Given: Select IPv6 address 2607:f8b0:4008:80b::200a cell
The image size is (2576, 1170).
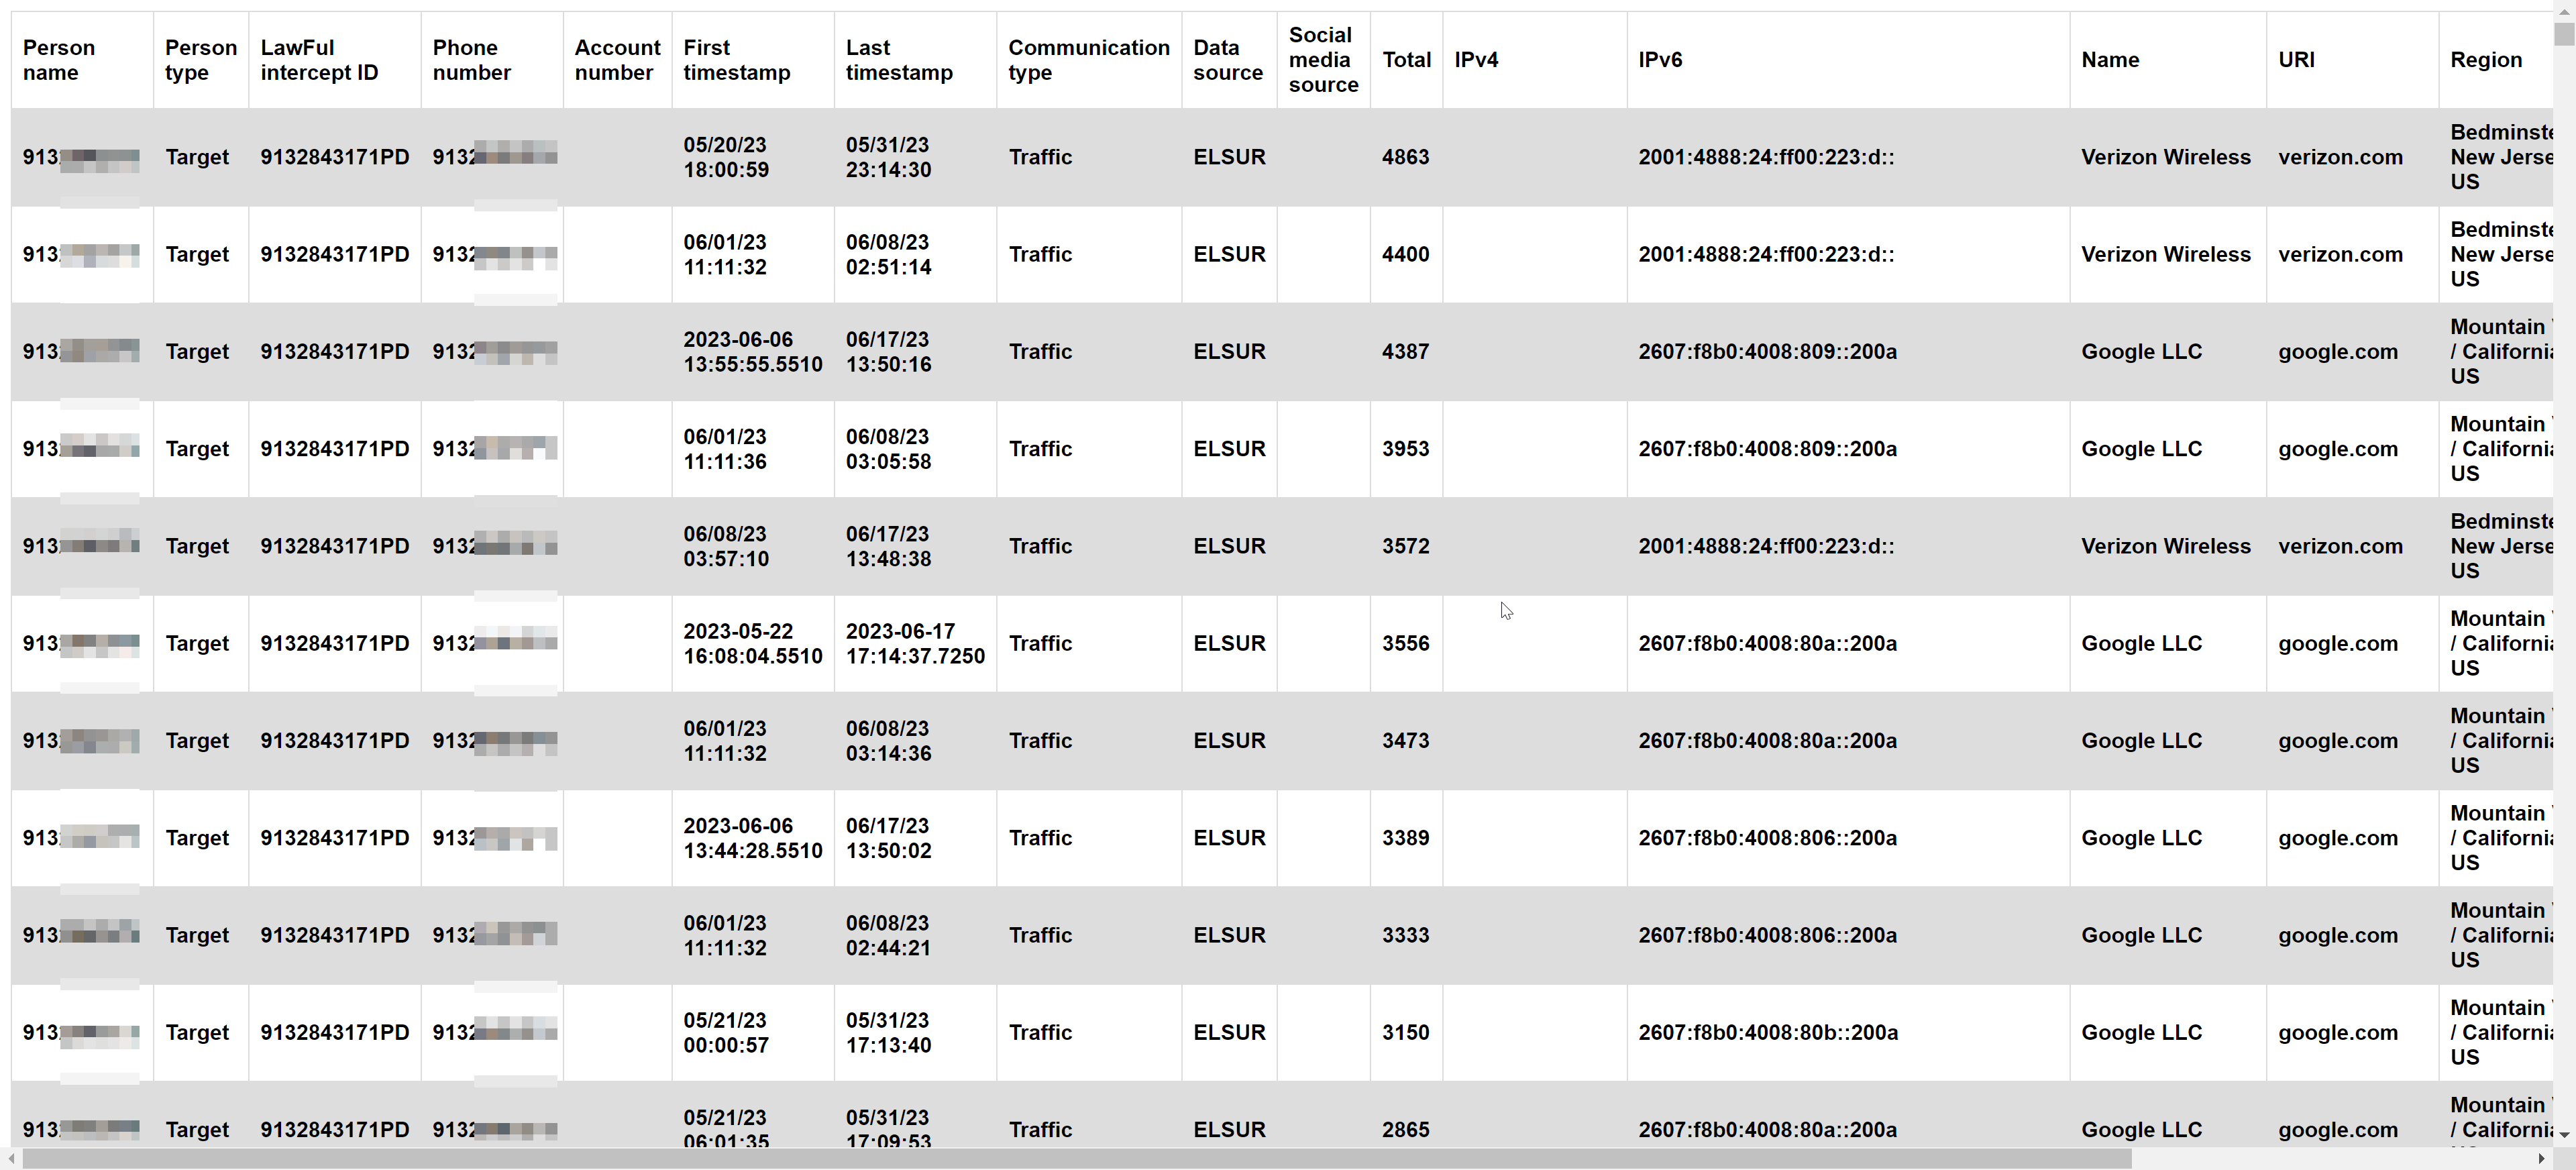Looking at the screenshot, I should pos(1767,1032).
